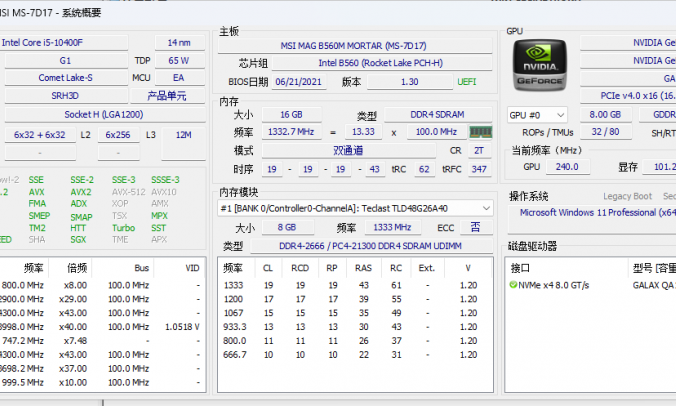Open the GPU #0 selector dropdown
The height and width of the screenshot is (406, 676).
[537, 115]
